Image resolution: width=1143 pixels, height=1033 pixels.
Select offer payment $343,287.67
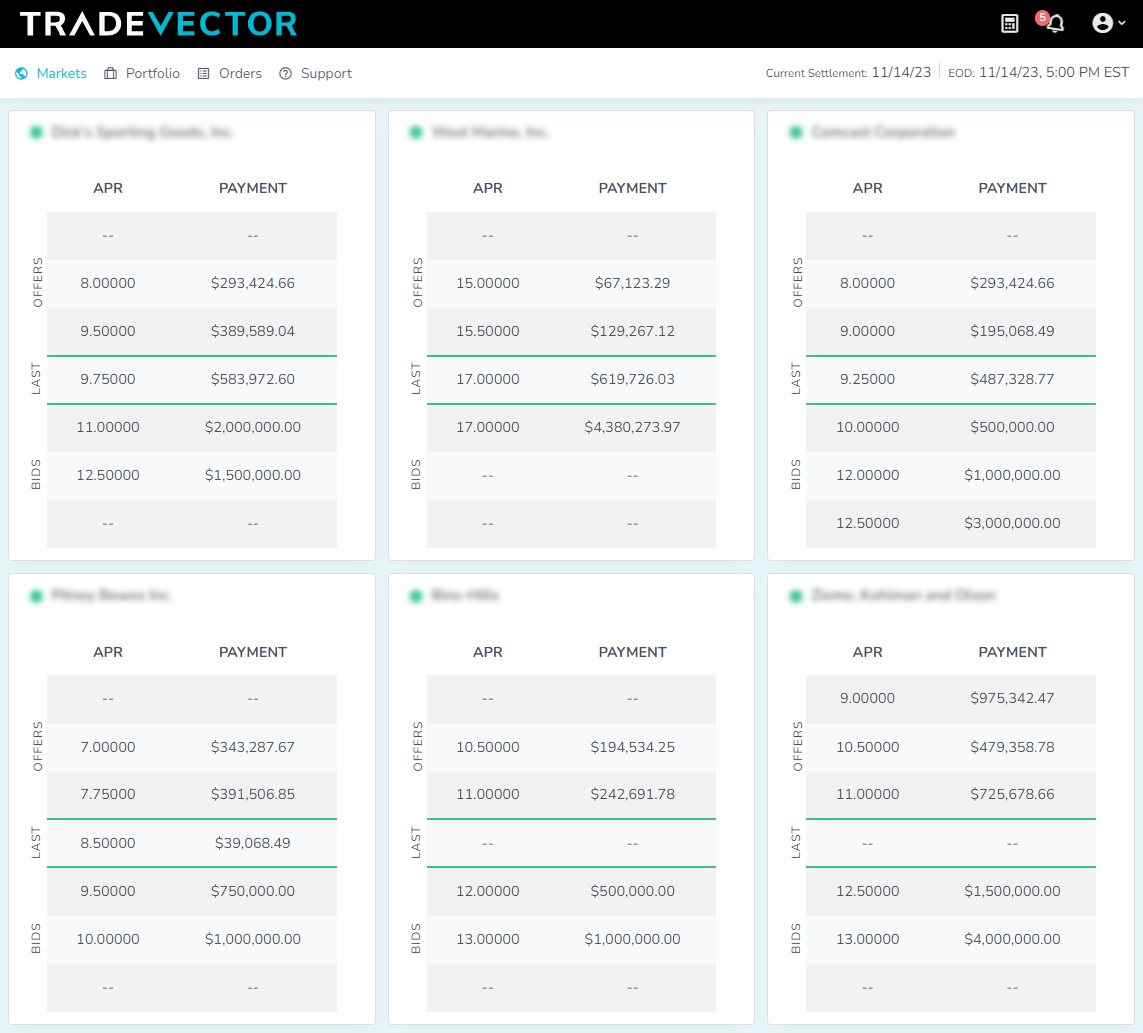point(252,747)
